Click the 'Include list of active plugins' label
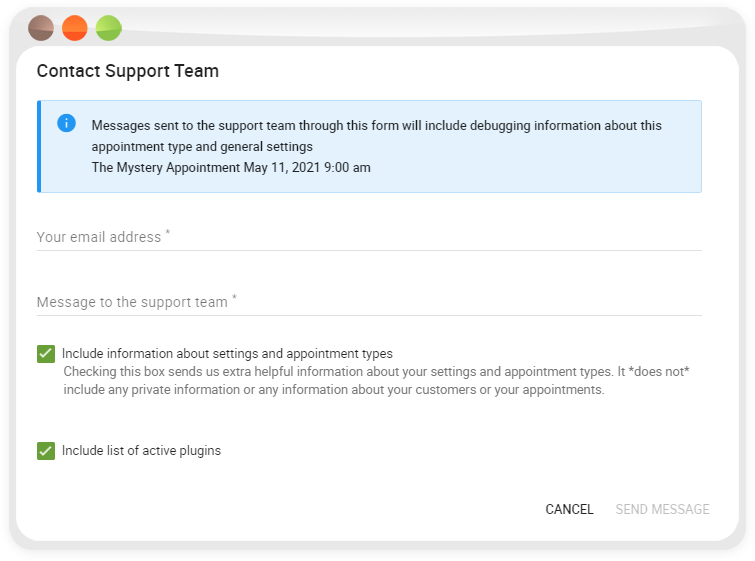This screenshot has height=561, width=755. click(x=142, y=451)
